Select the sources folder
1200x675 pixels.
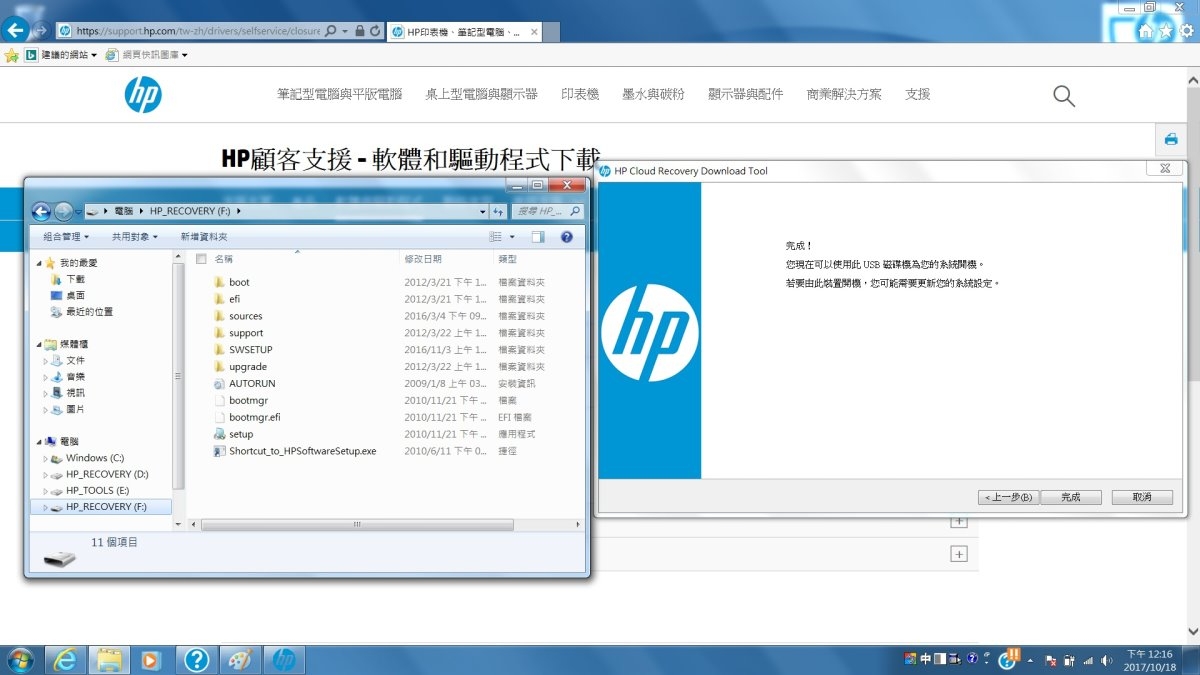(x=245, y=316)
